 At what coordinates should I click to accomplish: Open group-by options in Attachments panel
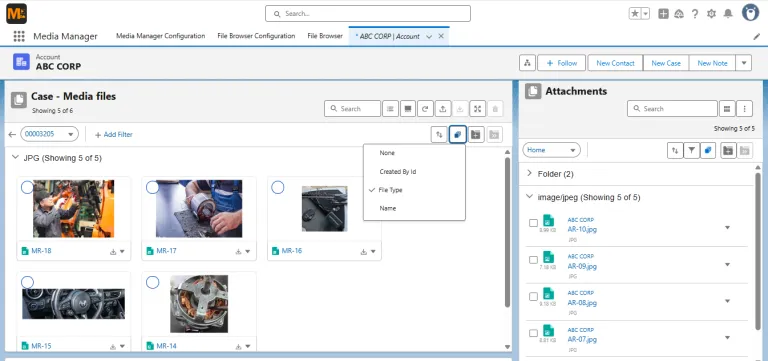click(708, 150)
